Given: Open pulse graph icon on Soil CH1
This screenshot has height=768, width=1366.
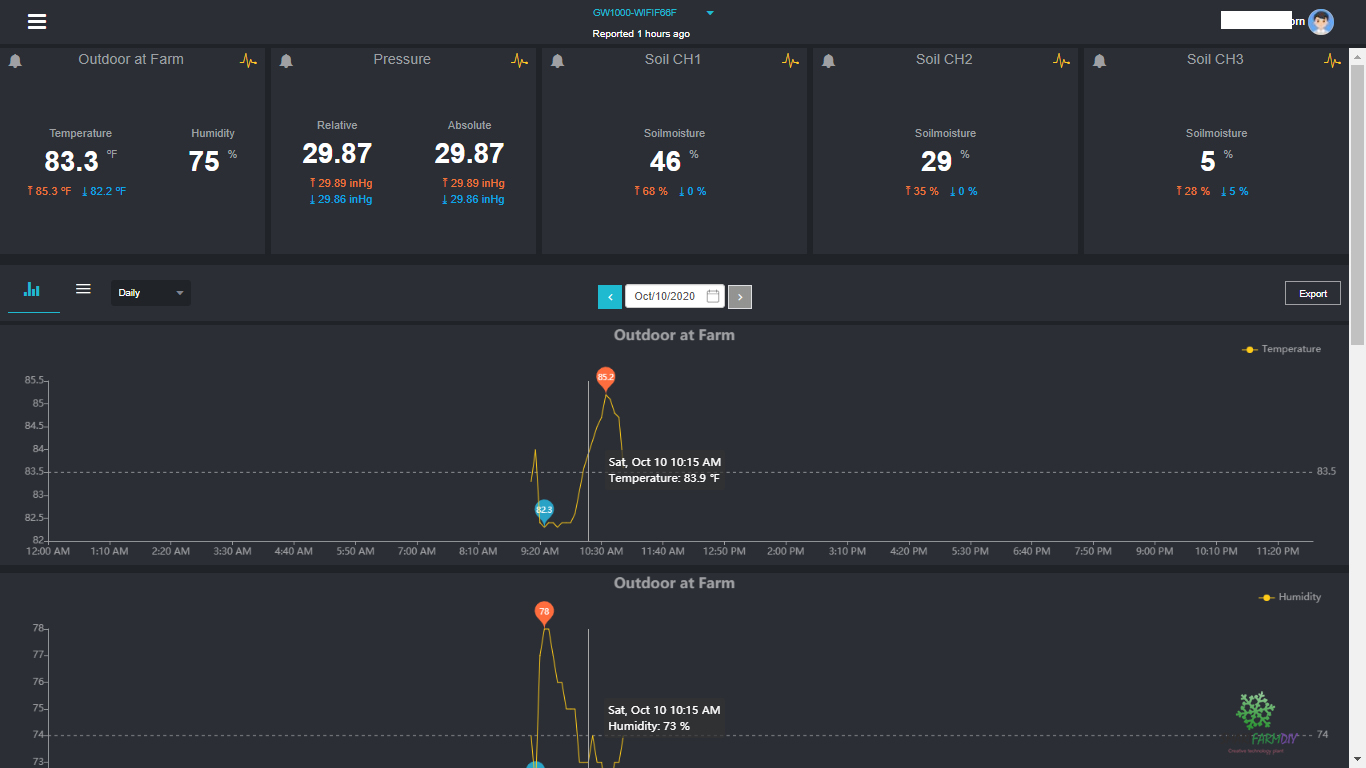Looking at the screenshot, I should coord(790,60).
